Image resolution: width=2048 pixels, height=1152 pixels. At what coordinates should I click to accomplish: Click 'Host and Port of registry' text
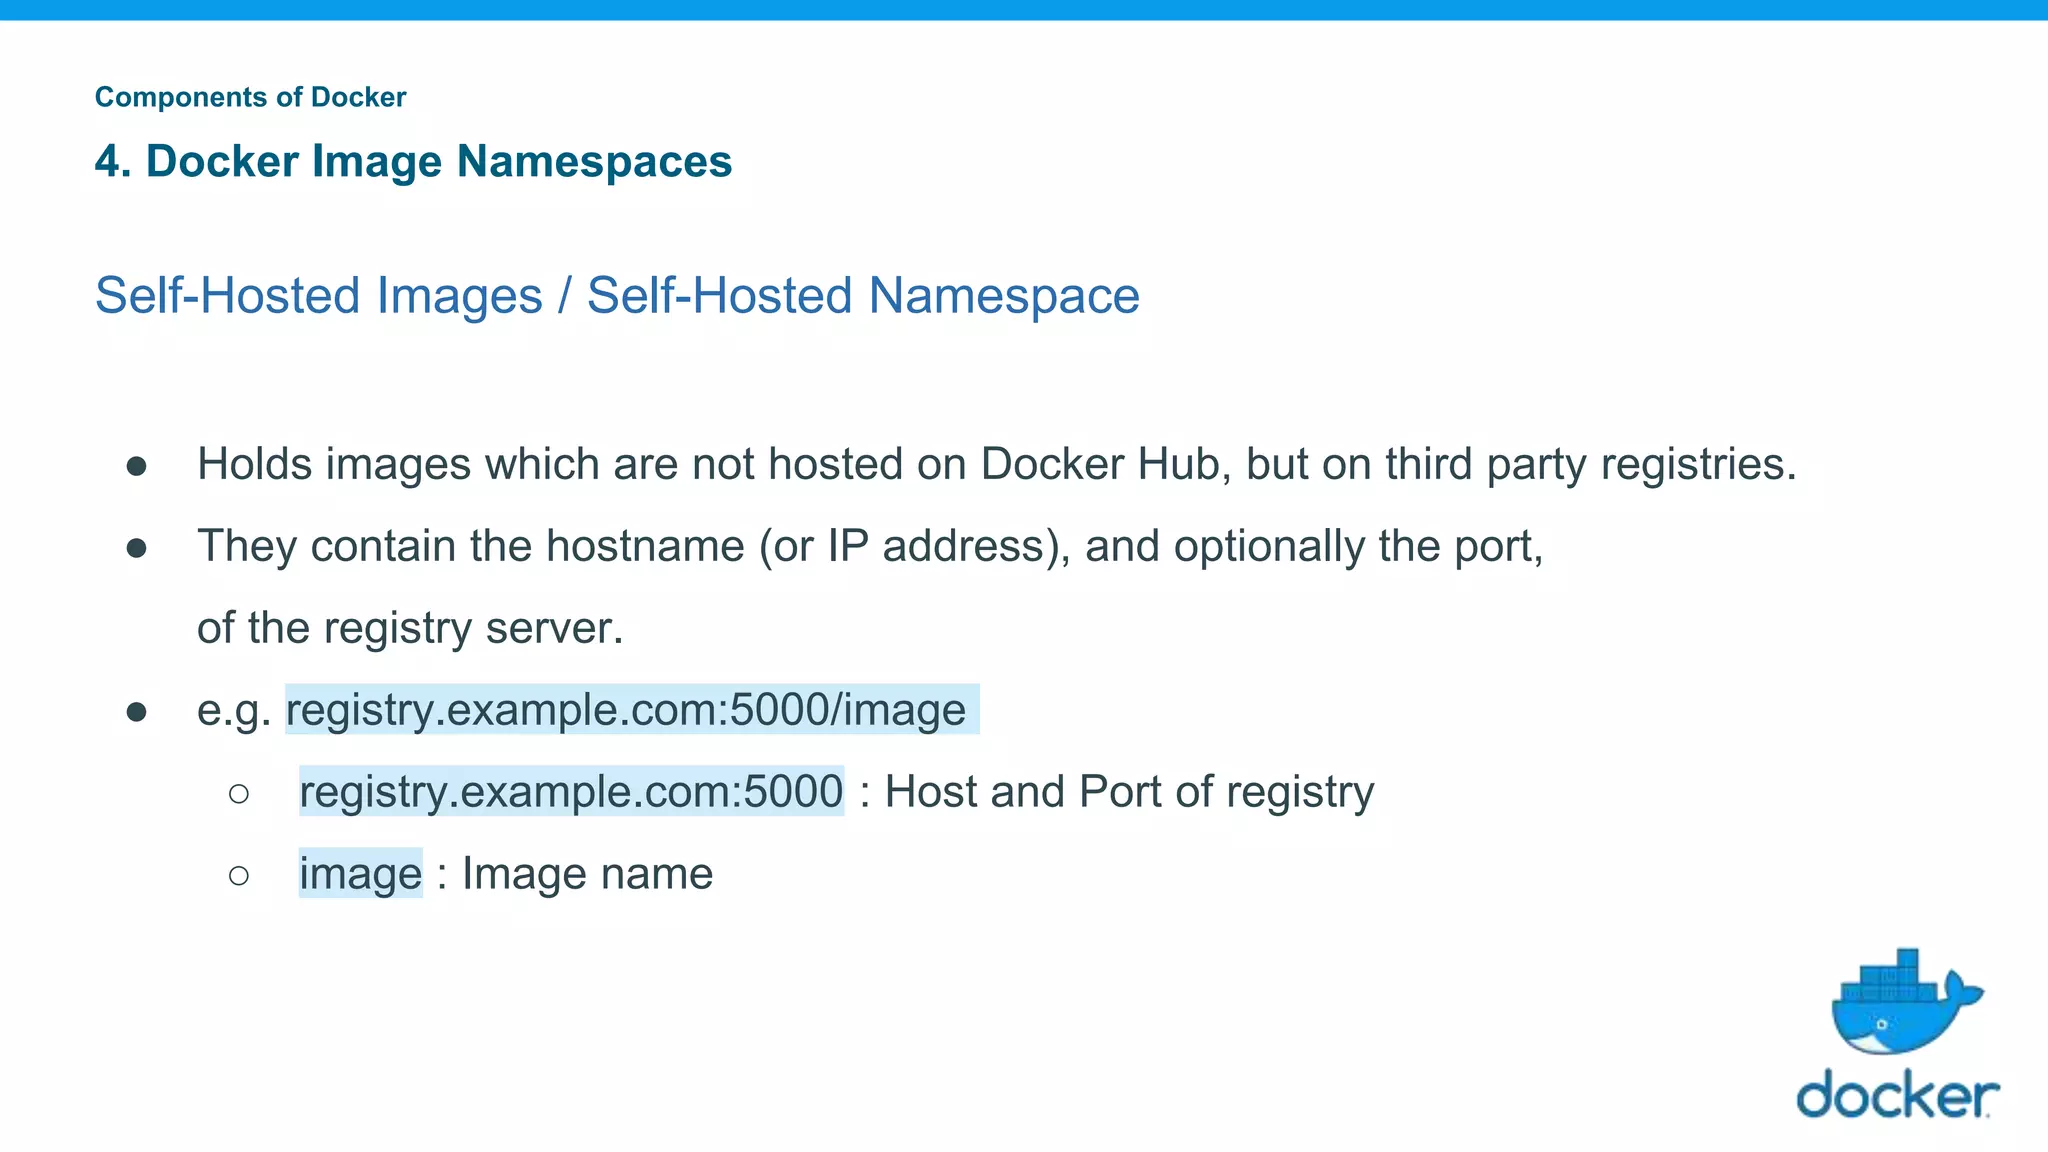point(1129,791)
